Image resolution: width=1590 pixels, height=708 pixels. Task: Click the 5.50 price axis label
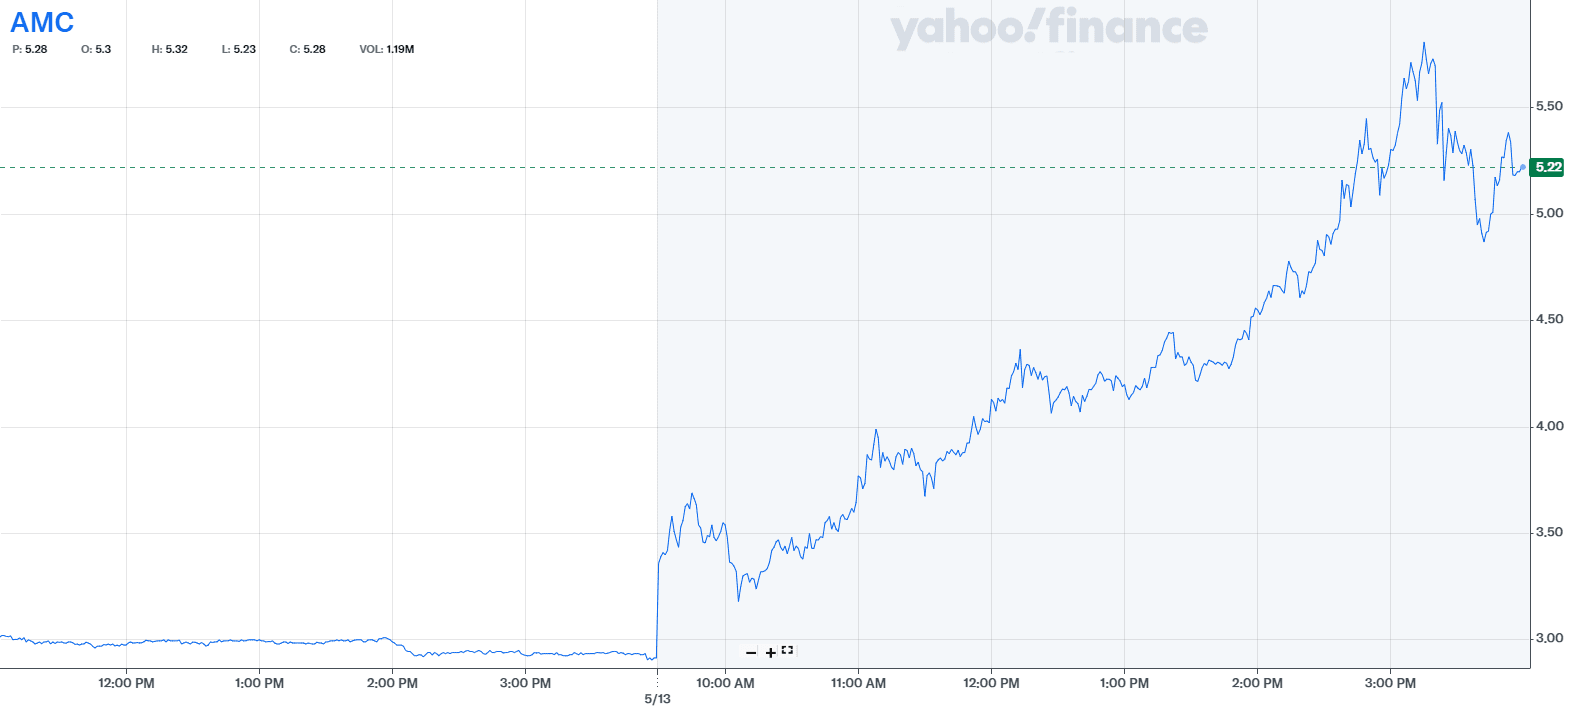click(x=1549, y=106)
